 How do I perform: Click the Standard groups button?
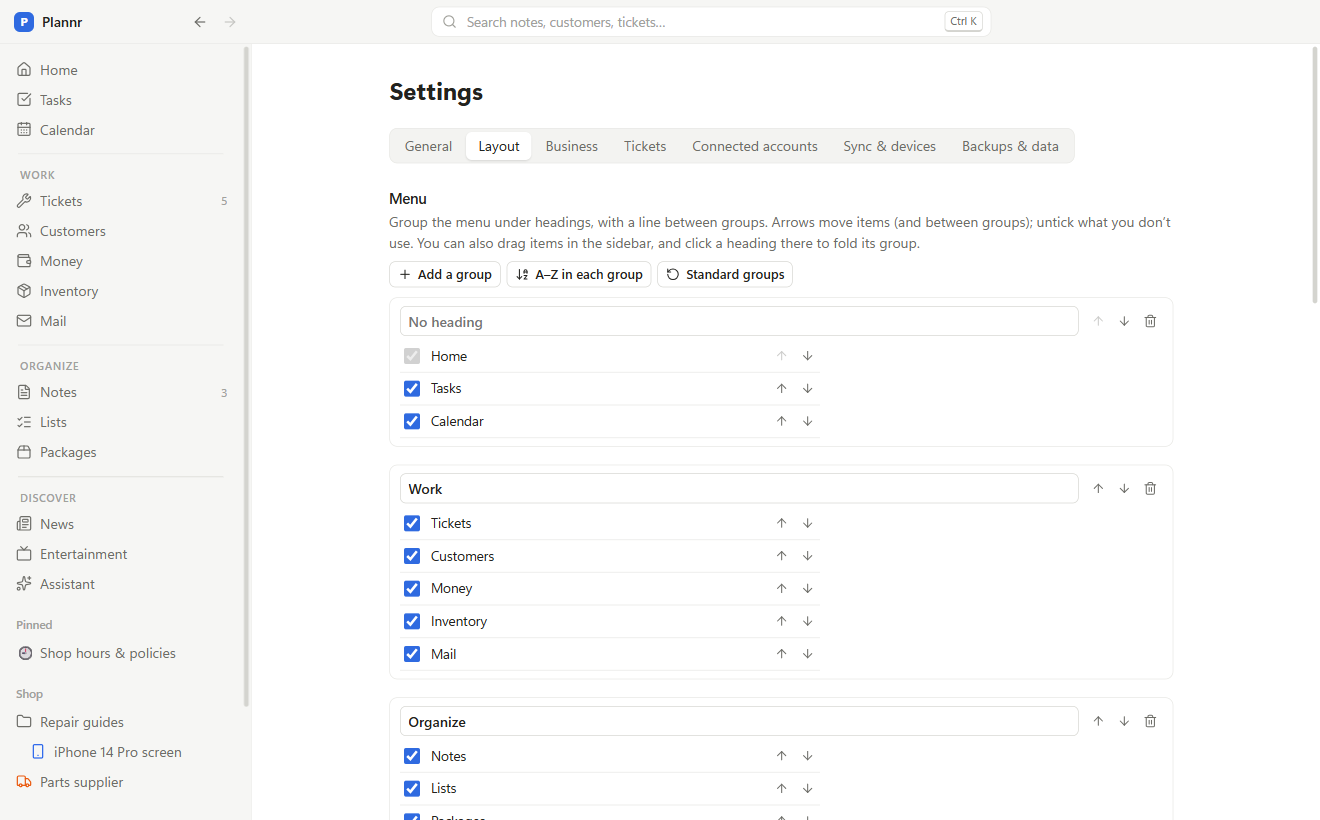725,274
